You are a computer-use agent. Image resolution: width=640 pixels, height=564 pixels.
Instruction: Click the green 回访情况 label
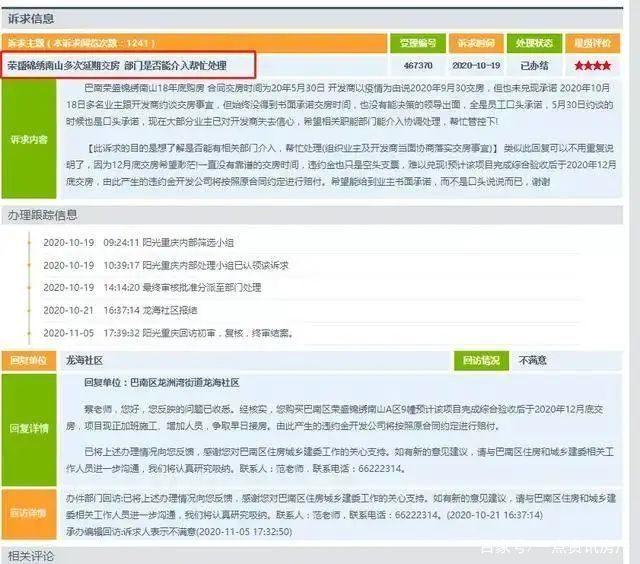pyautogui.click(x=481, y=361)
